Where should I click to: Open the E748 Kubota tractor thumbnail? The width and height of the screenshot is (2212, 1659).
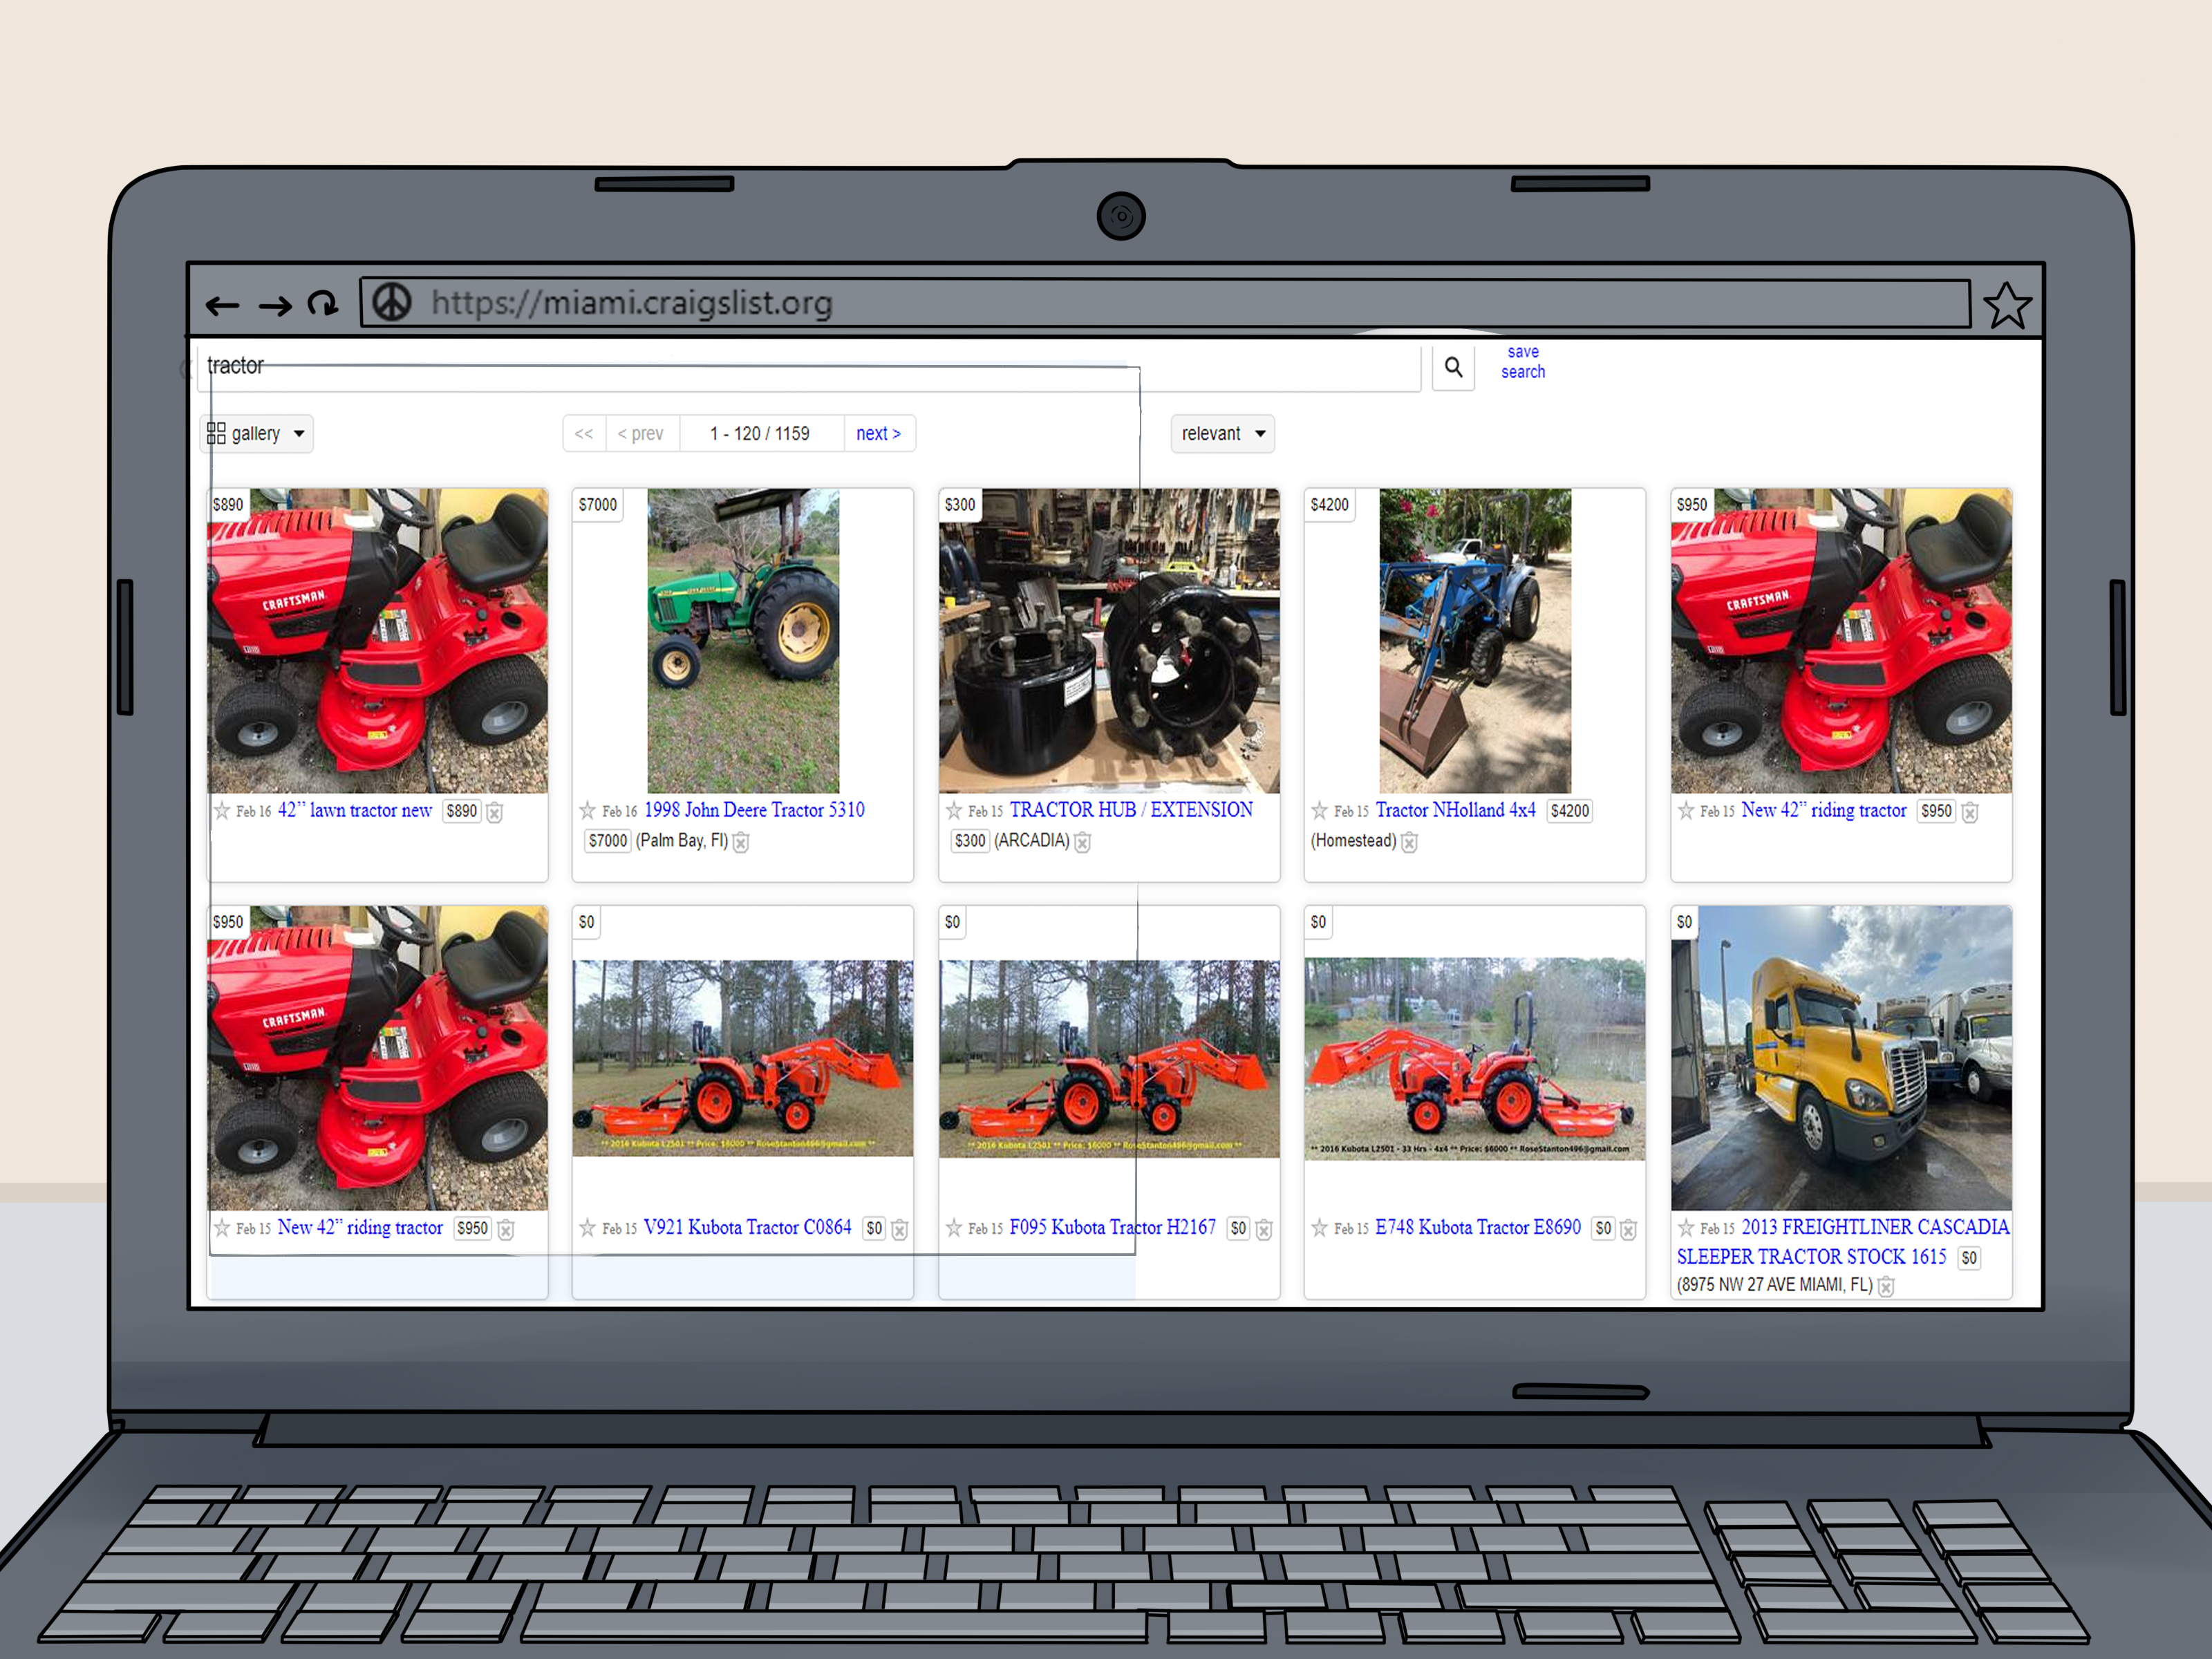pos(1475,1059)
